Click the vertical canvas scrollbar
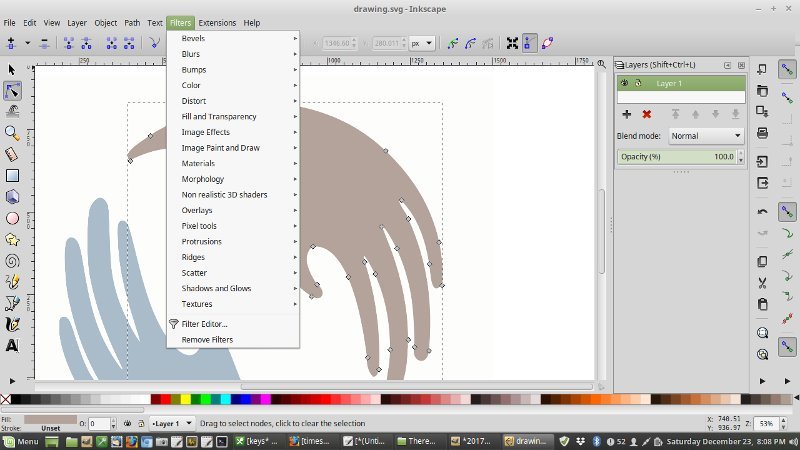The height and width of the screenshot is (450, 800). 602,232
